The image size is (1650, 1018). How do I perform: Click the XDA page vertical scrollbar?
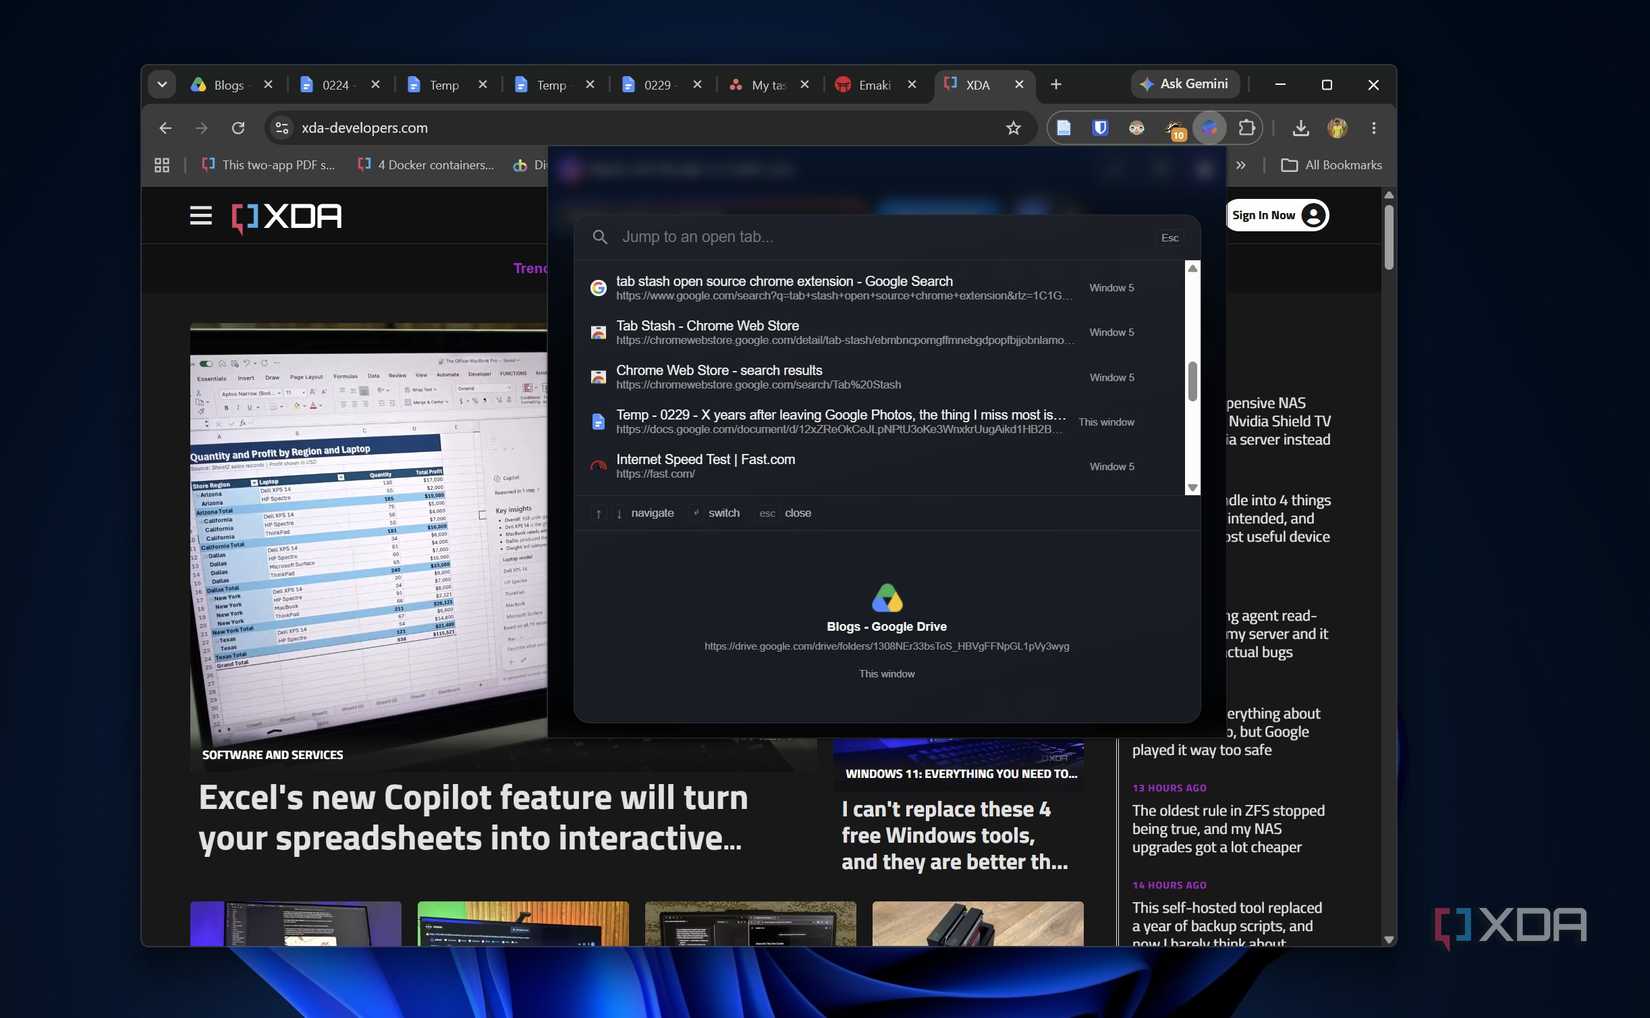1389,238
